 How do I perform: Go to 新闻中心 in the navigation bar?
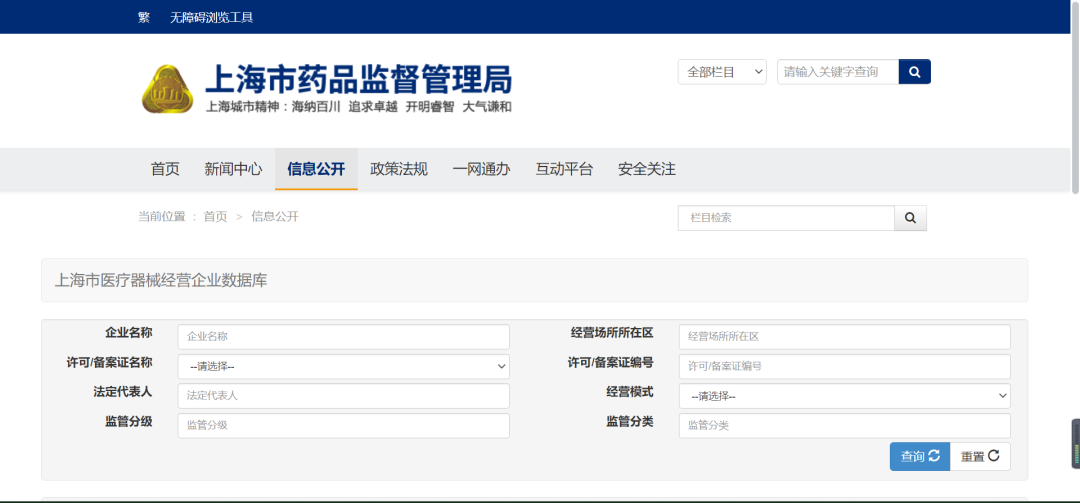[233, 169]
